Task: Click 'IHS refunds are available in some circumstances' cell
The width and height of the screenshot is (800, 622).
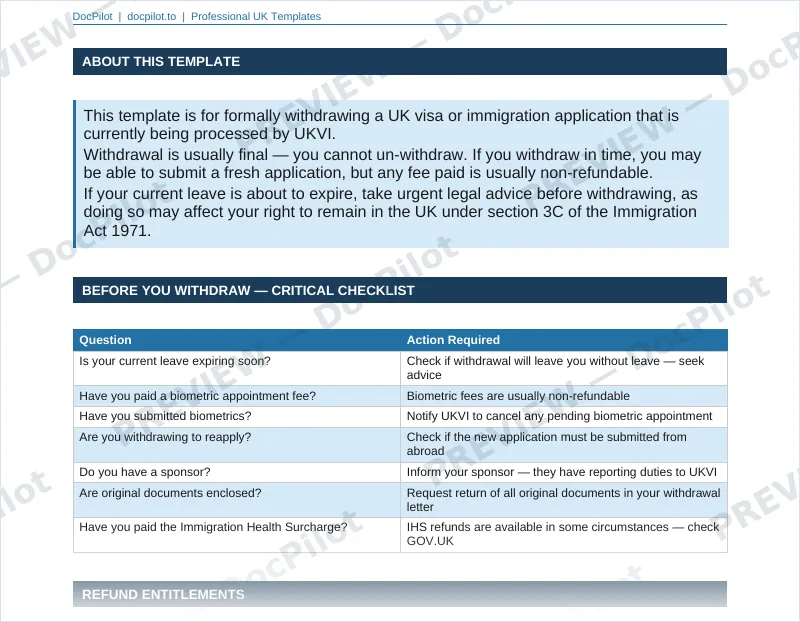Action: click(x=564, y=535)
